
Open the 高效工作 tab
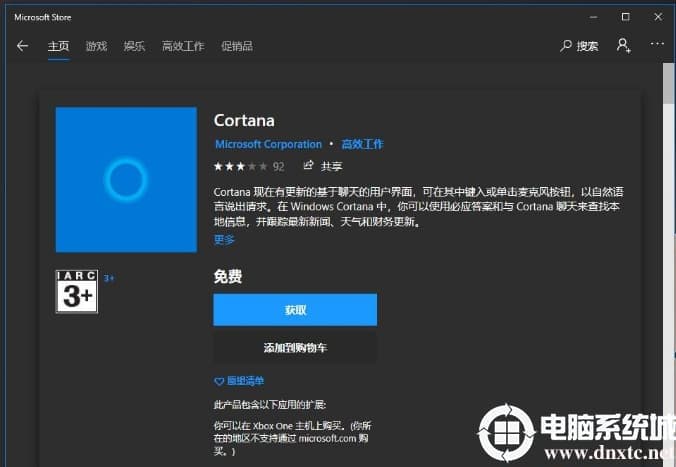click(183, 46)
